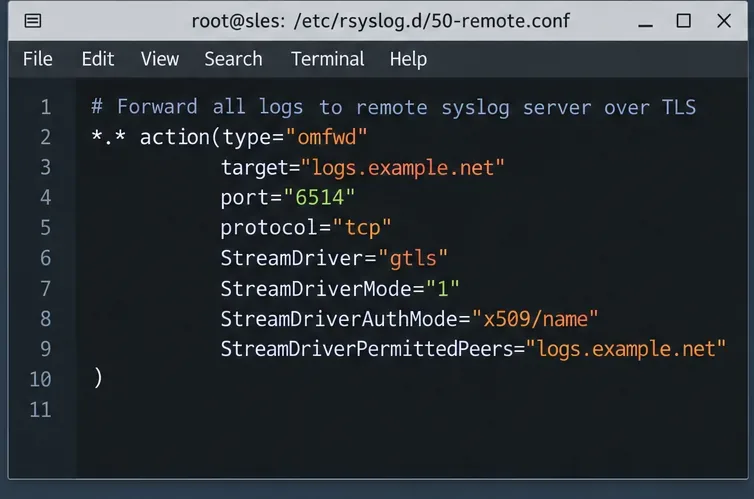Screen dimensions: 754x499
Task: Click the target value "logs.example.net"
Action: click(402, 168)
